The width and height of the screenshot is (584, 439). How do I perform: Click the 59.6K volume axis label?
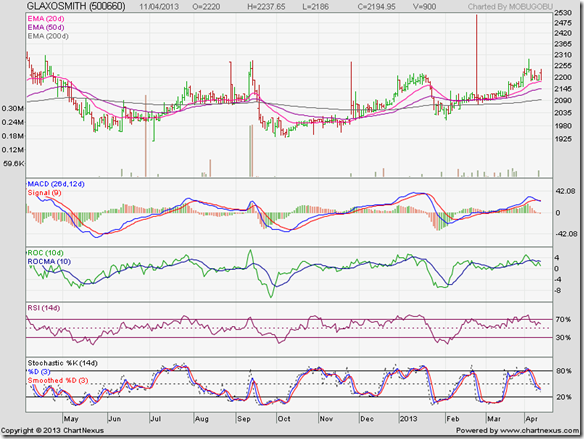coord(14,163)
